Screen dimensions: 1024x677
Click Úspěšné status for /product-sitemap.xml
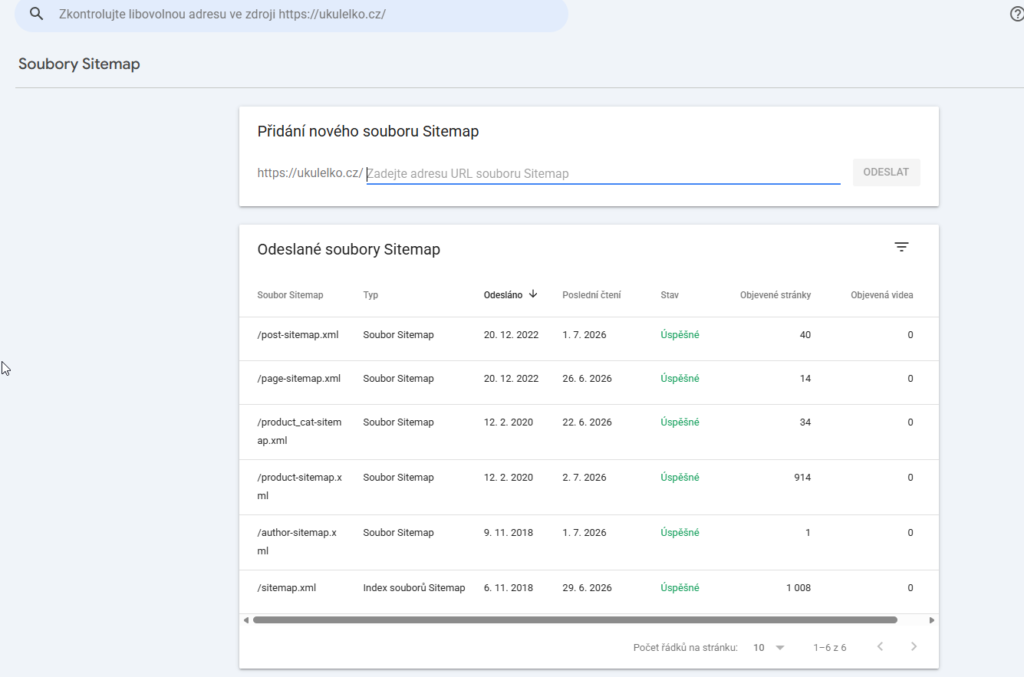[x=680, y=478]
